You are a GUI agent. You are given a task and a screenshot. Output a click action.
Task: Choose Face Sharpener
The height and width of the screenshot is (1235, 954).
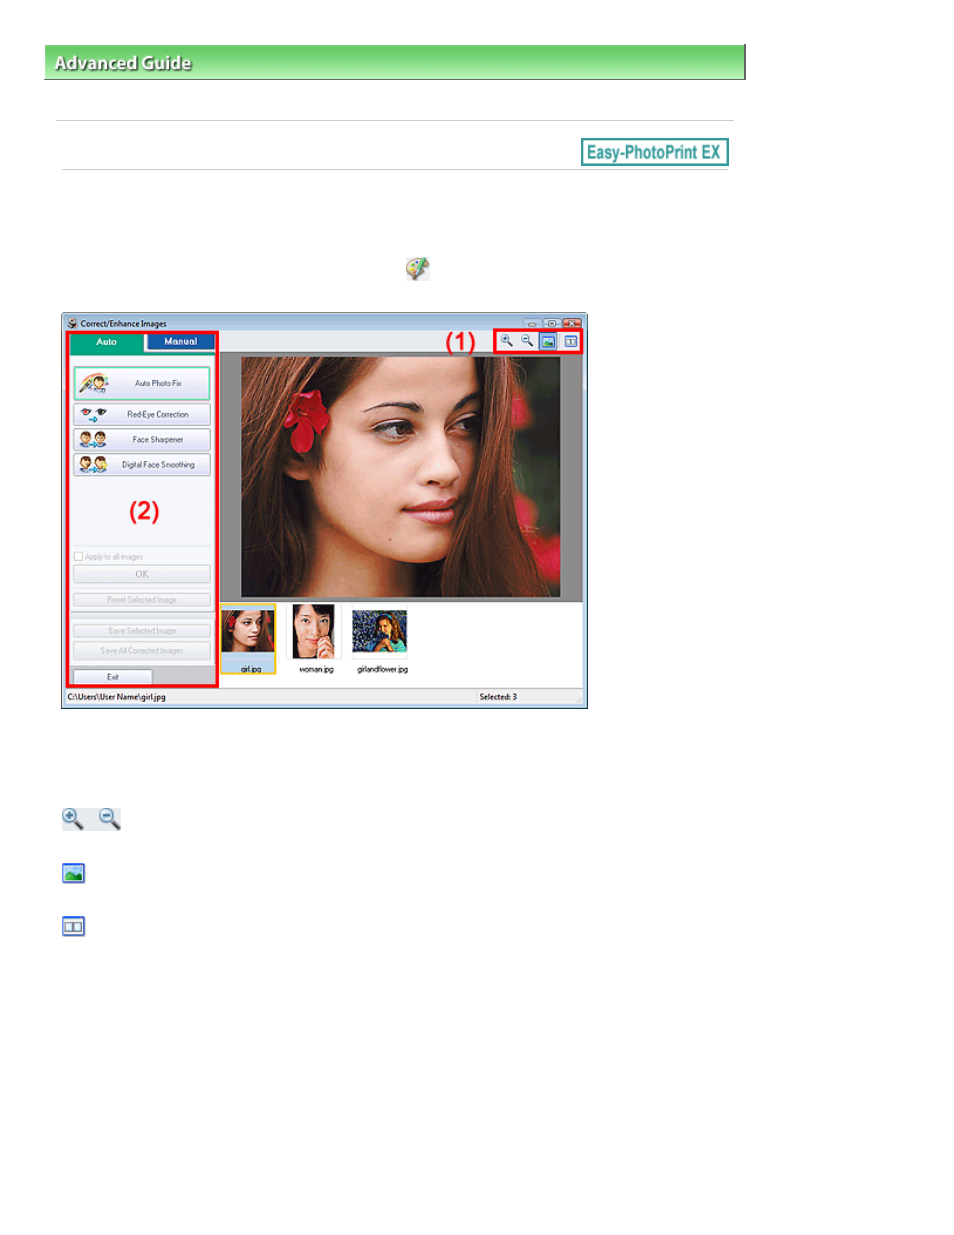[x=142, y=439]
